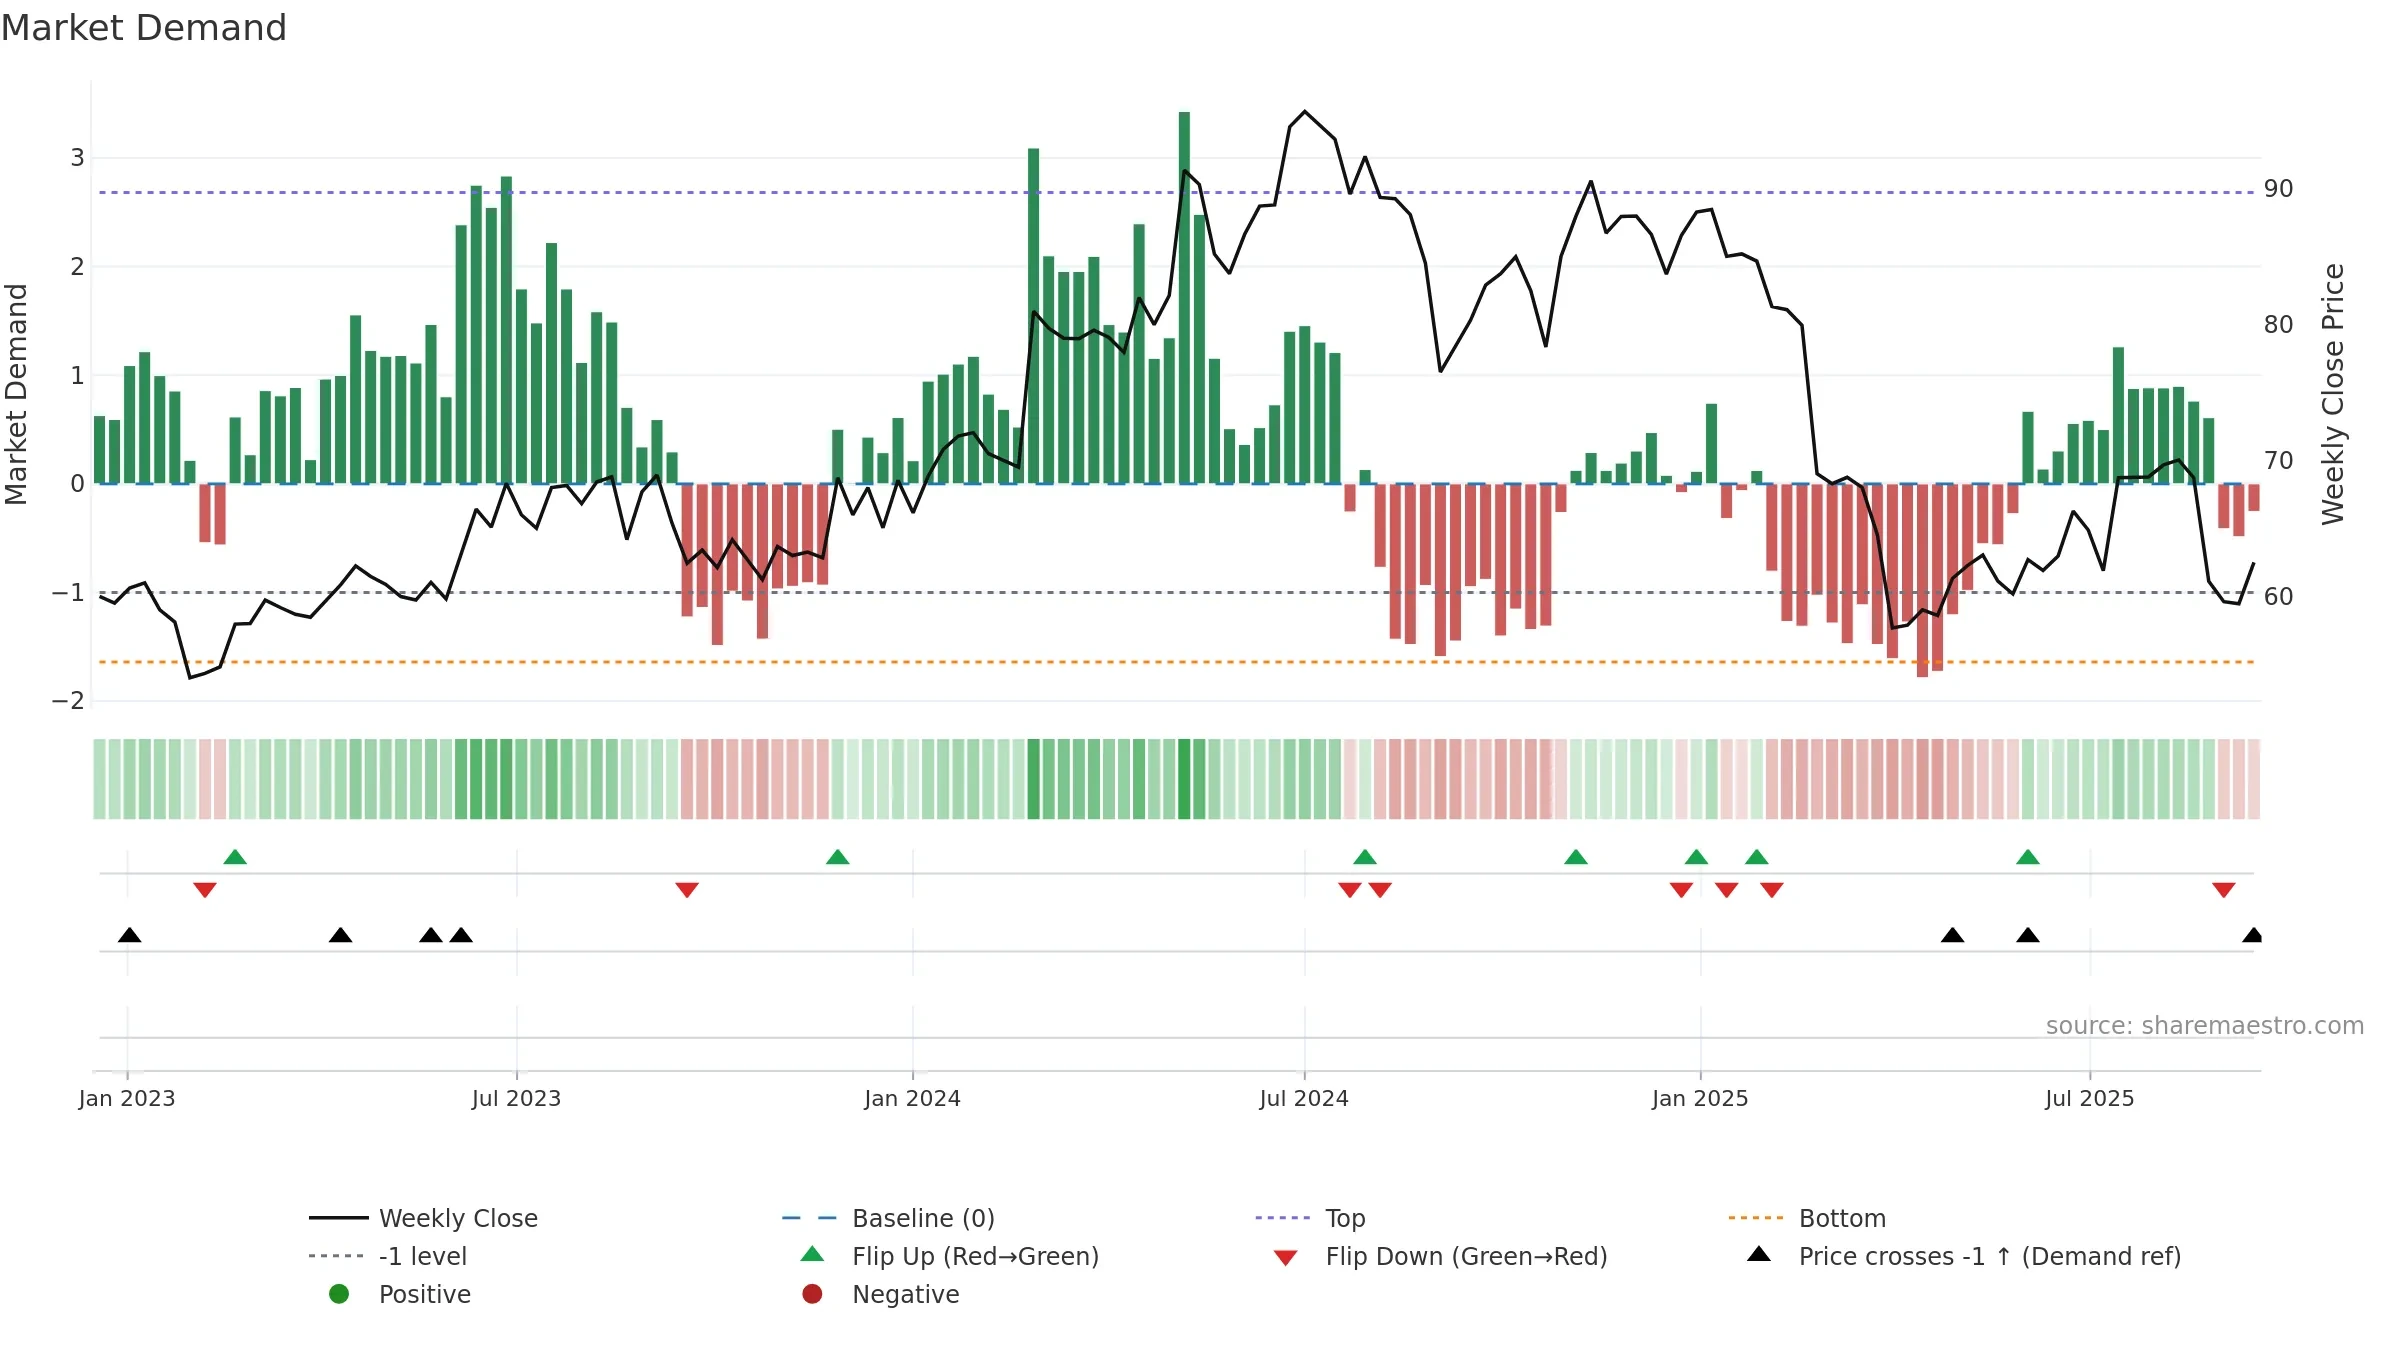Toggle Weekly Close legend entry
This screenshot has height=1350, width=2400.
(424, 1218)
